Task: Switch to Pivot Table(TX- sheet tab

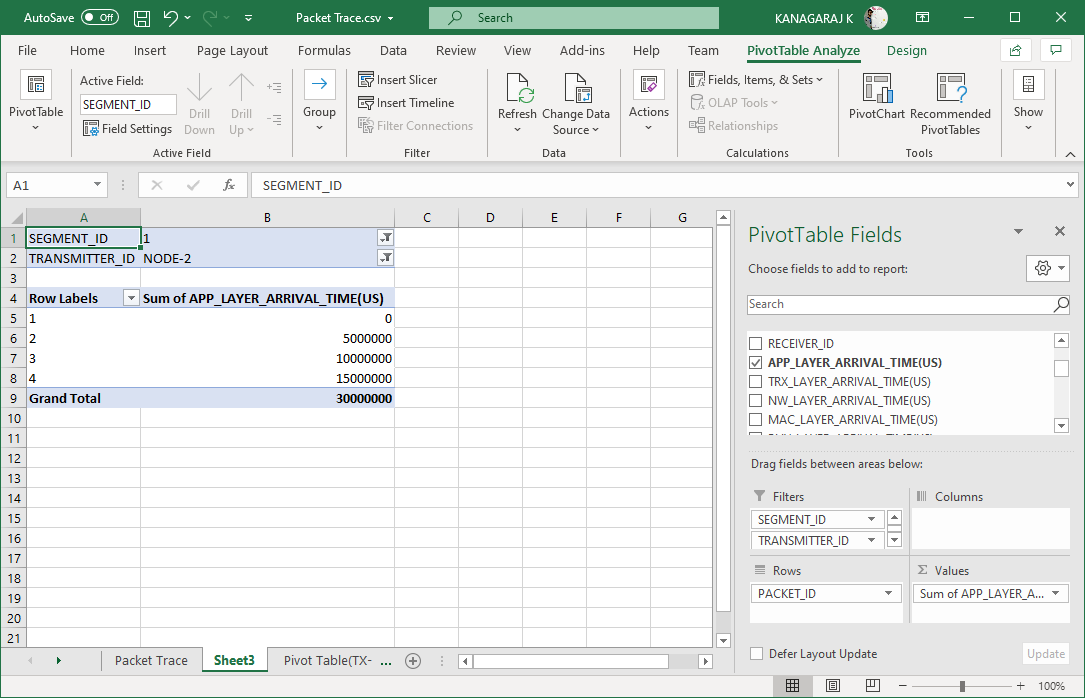Action: [328, 661]
